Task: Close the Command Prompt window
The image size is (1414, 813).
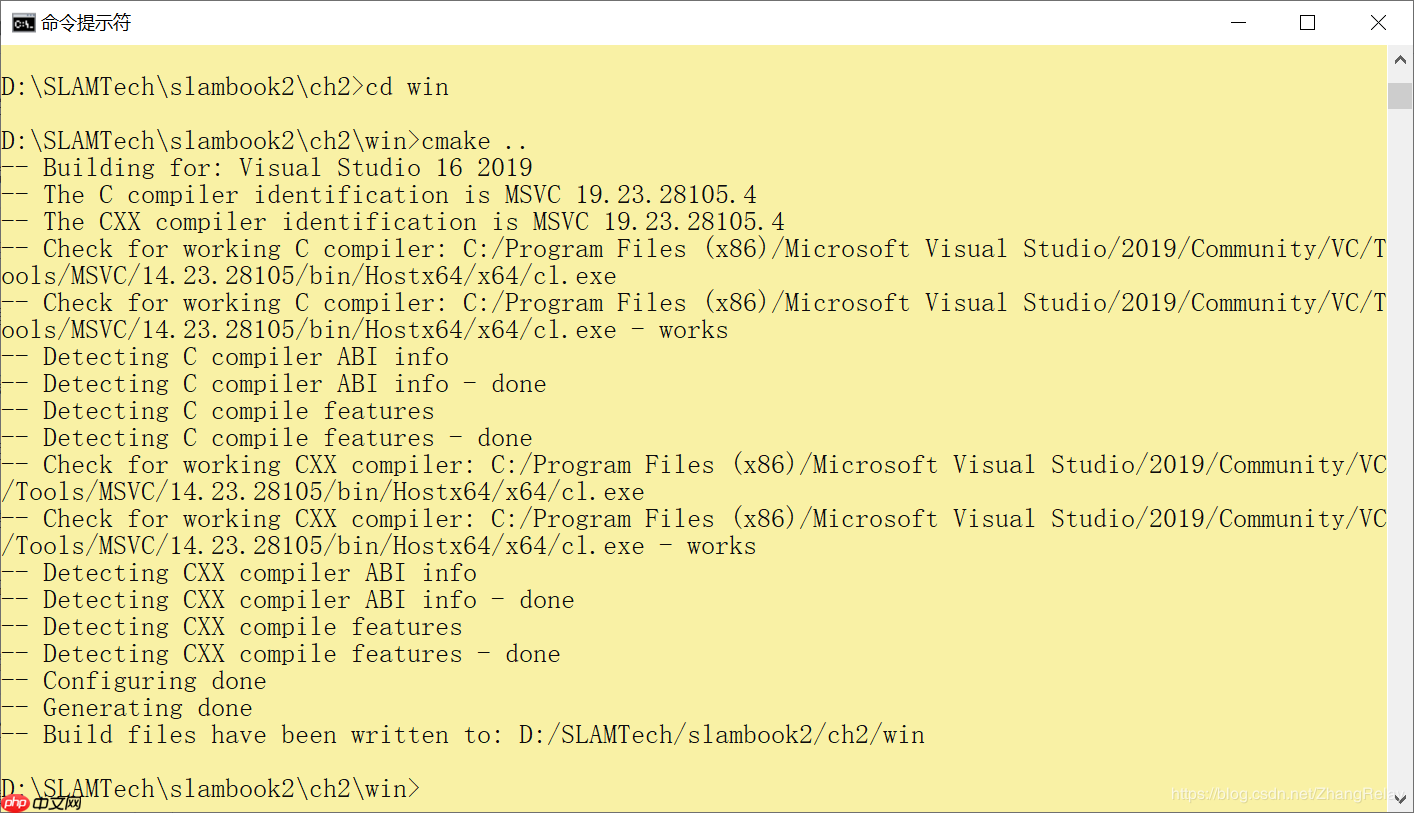Action: 1378,23
